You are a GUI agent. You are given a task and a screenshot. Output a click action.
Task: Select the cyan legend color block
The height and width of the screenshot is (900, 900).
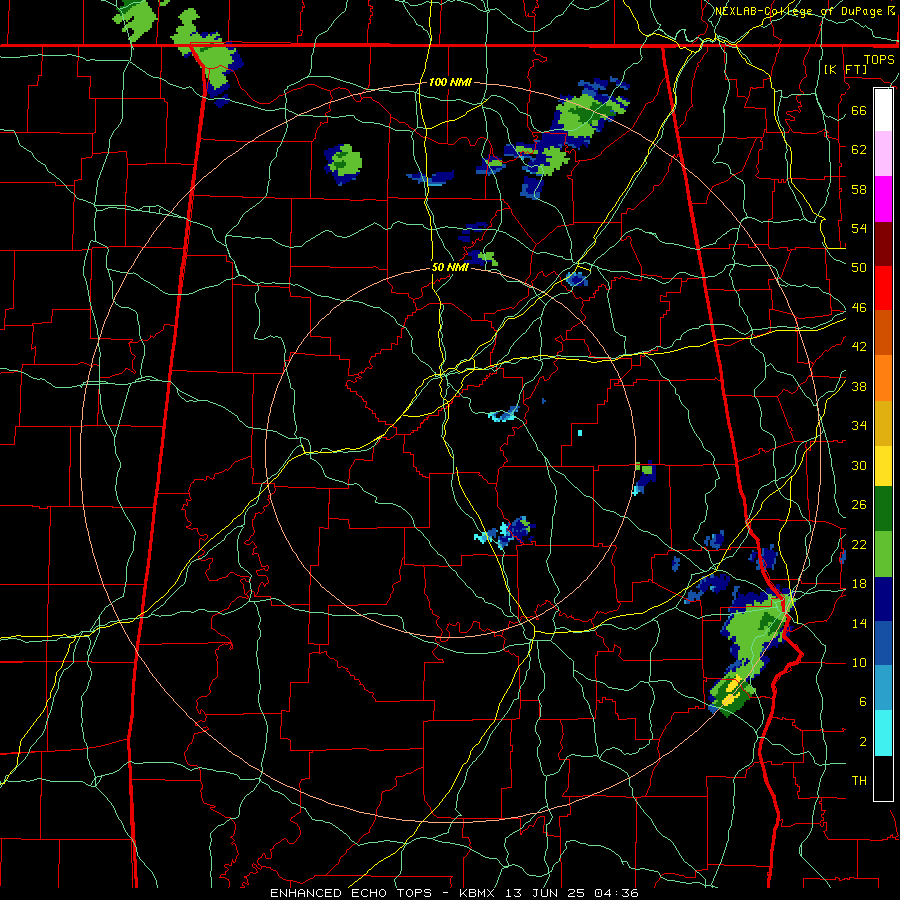pyautogui.click(x=883, y=733)
